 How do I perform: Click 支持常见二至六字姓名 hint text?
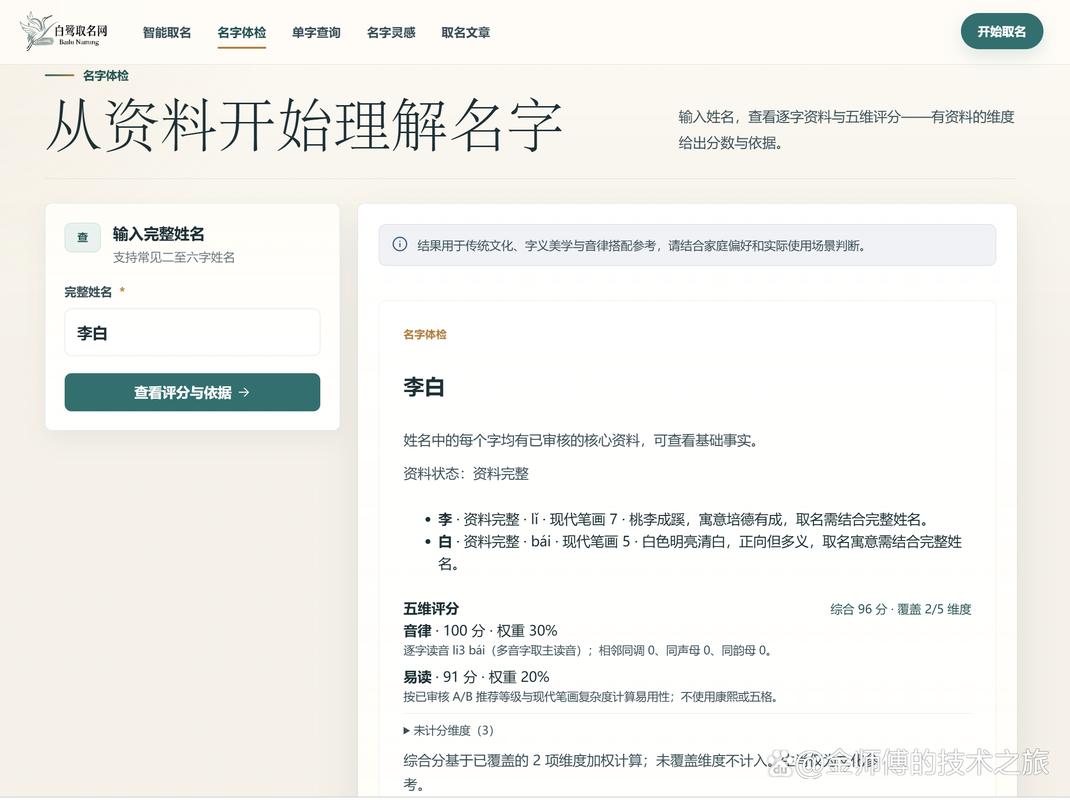point(174,257)
